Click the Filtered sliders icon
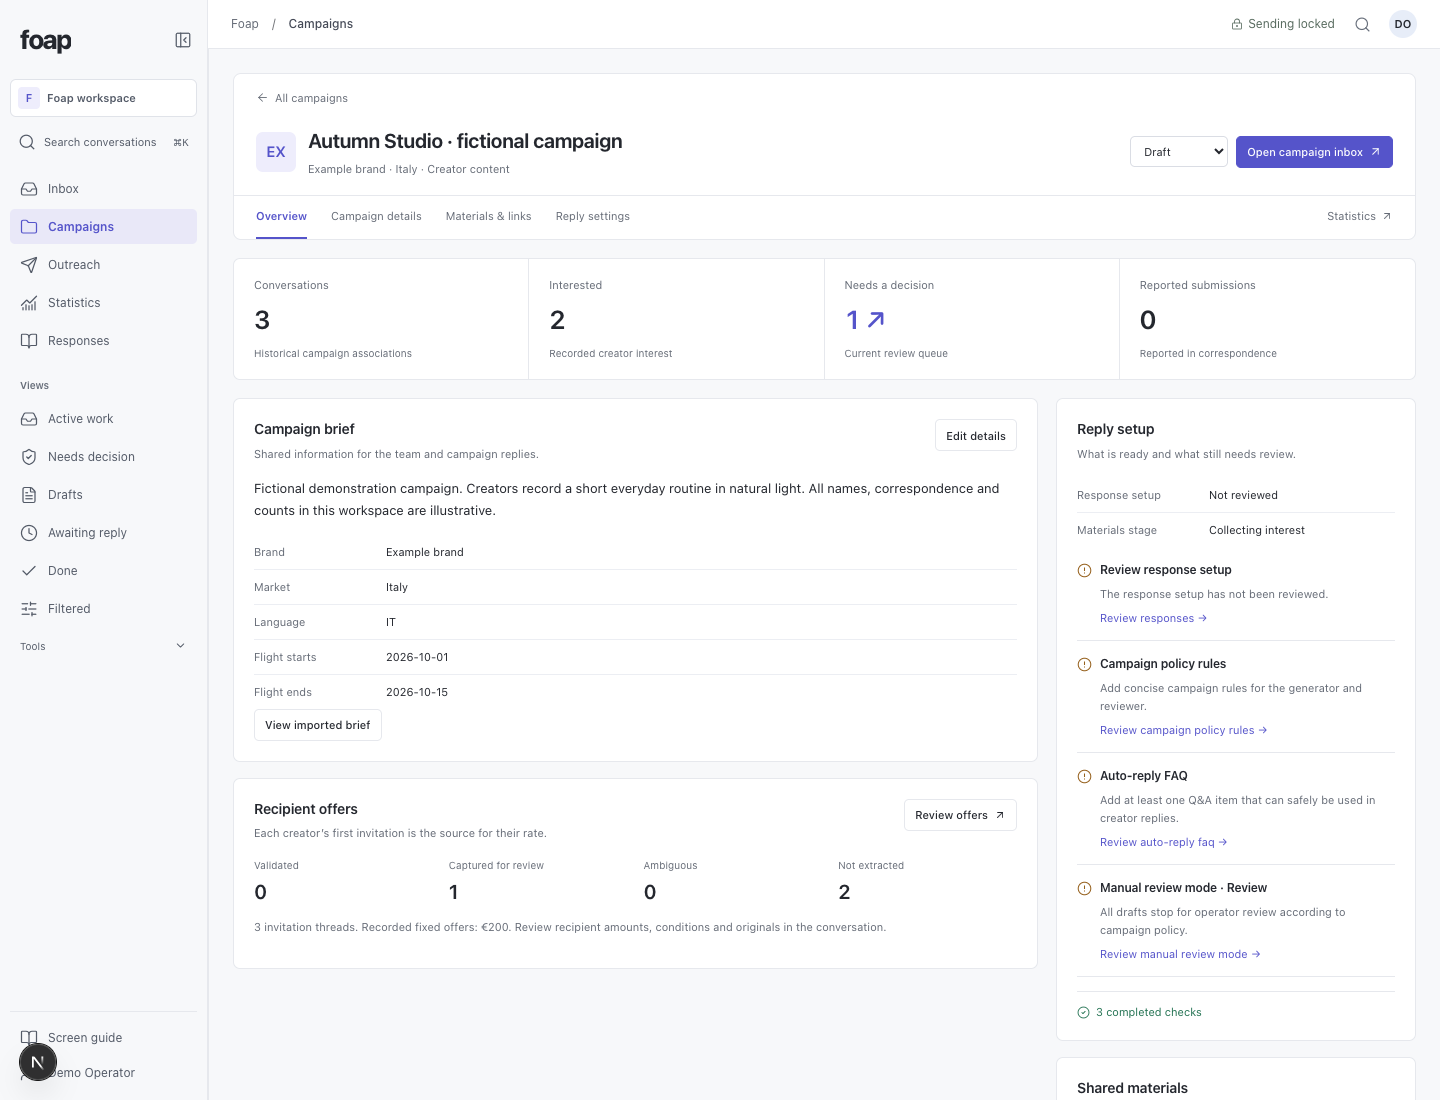 29,609
